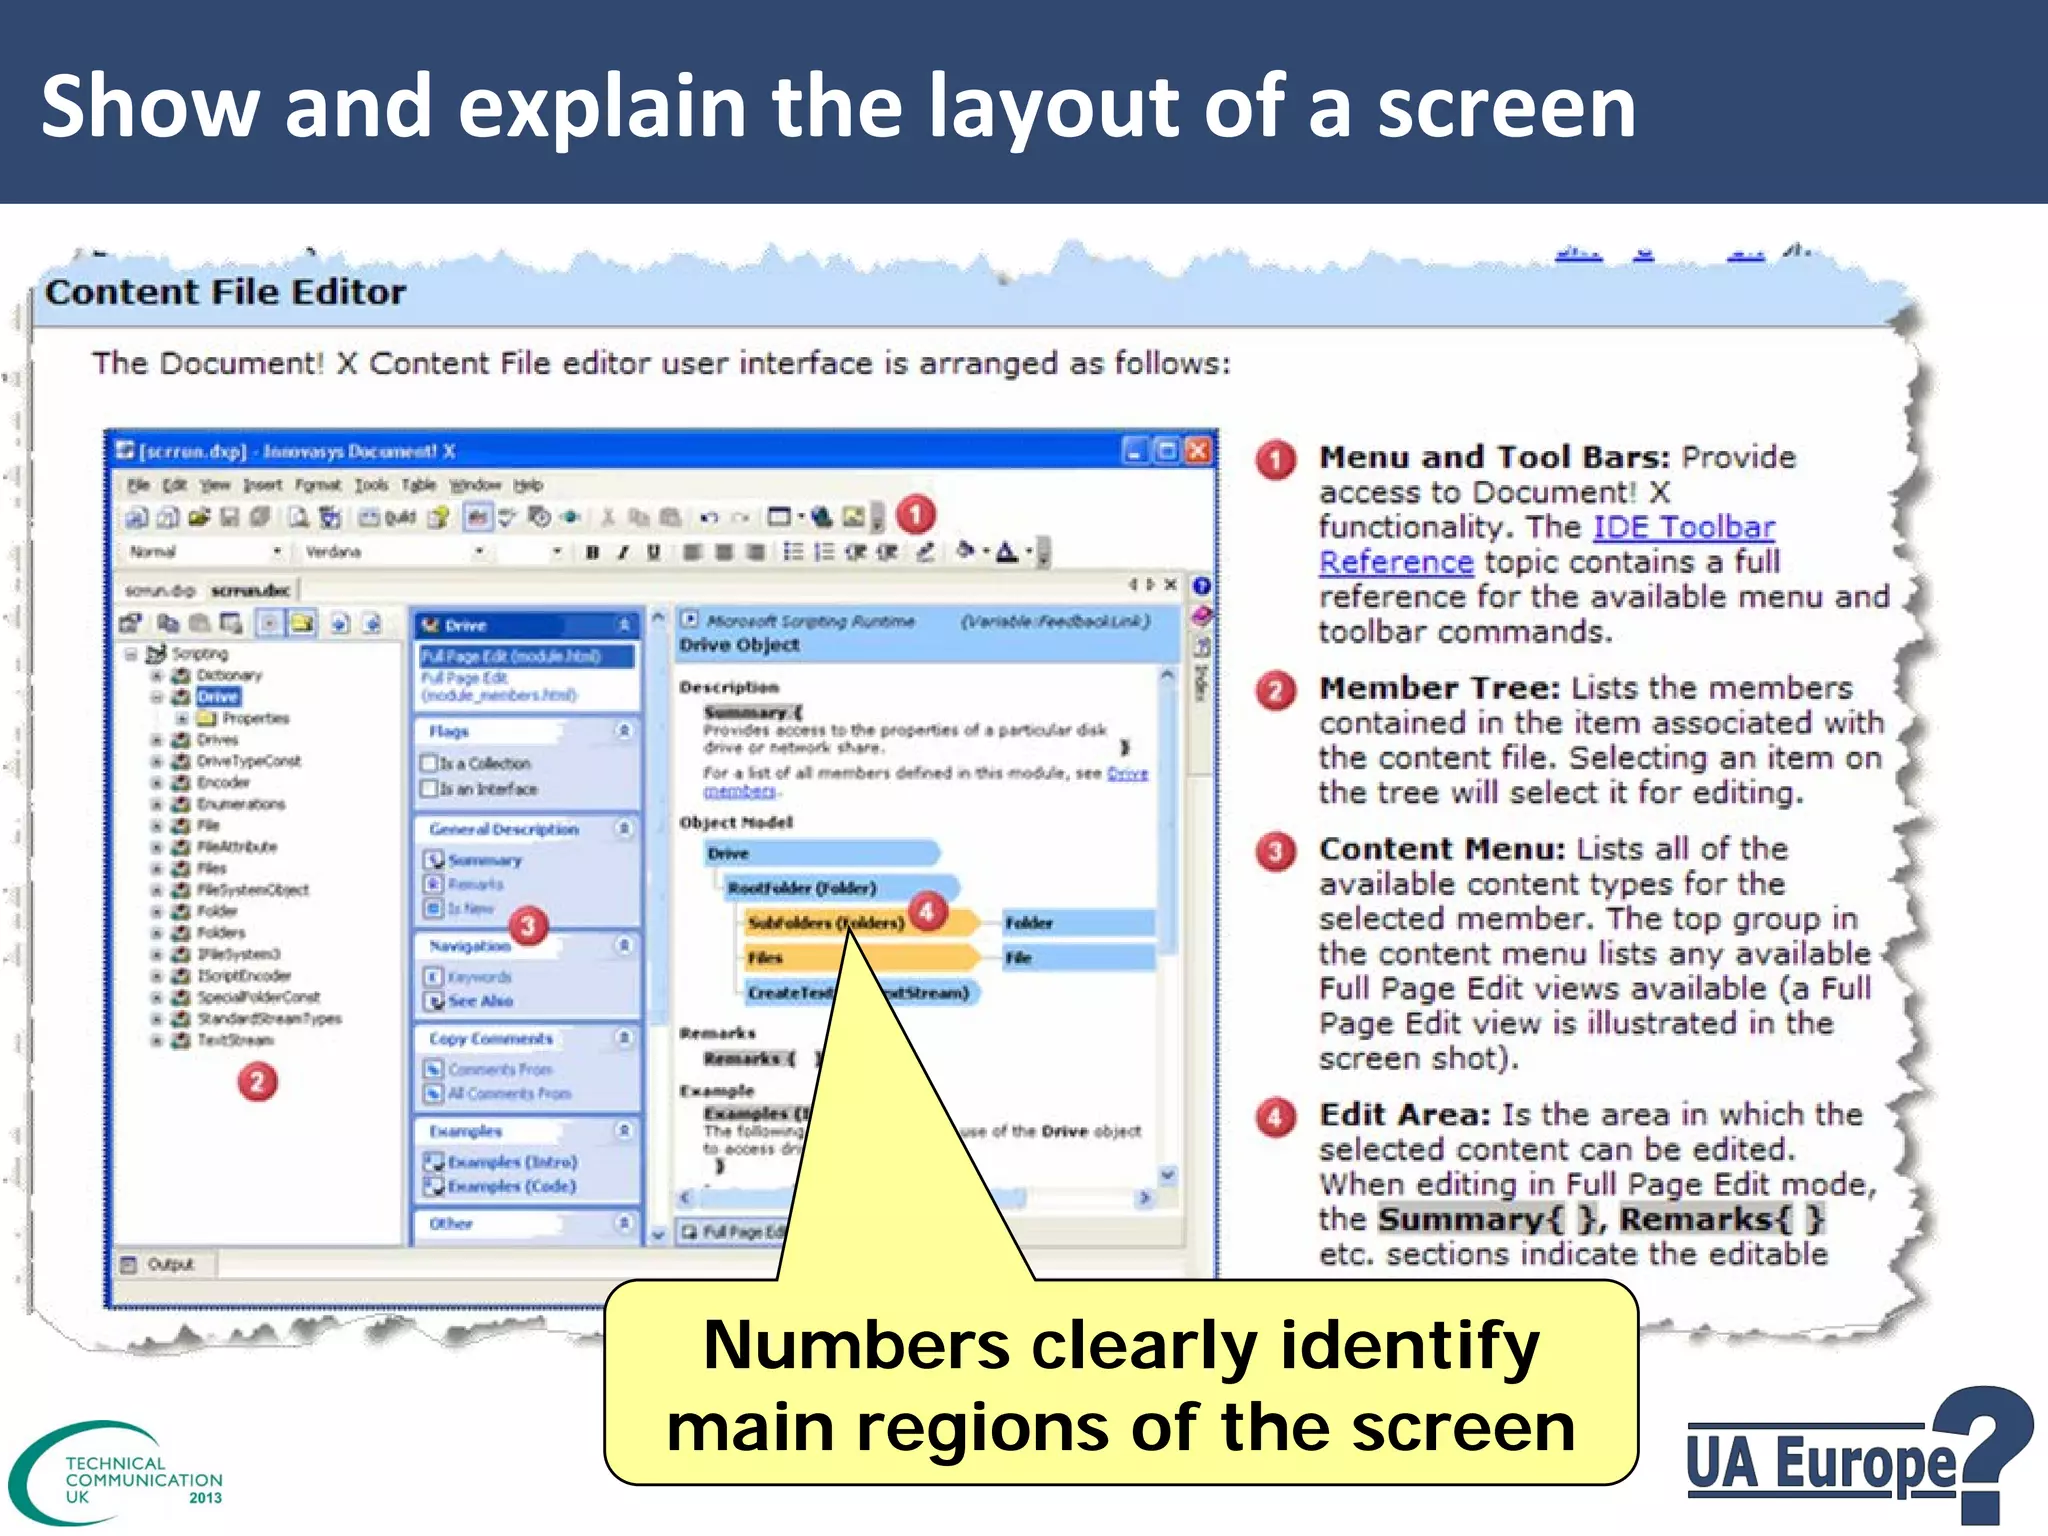Viewport: 2048px width, 1536px height.
Task: Collapse the Drive tree node
Action: click(156, 697)
